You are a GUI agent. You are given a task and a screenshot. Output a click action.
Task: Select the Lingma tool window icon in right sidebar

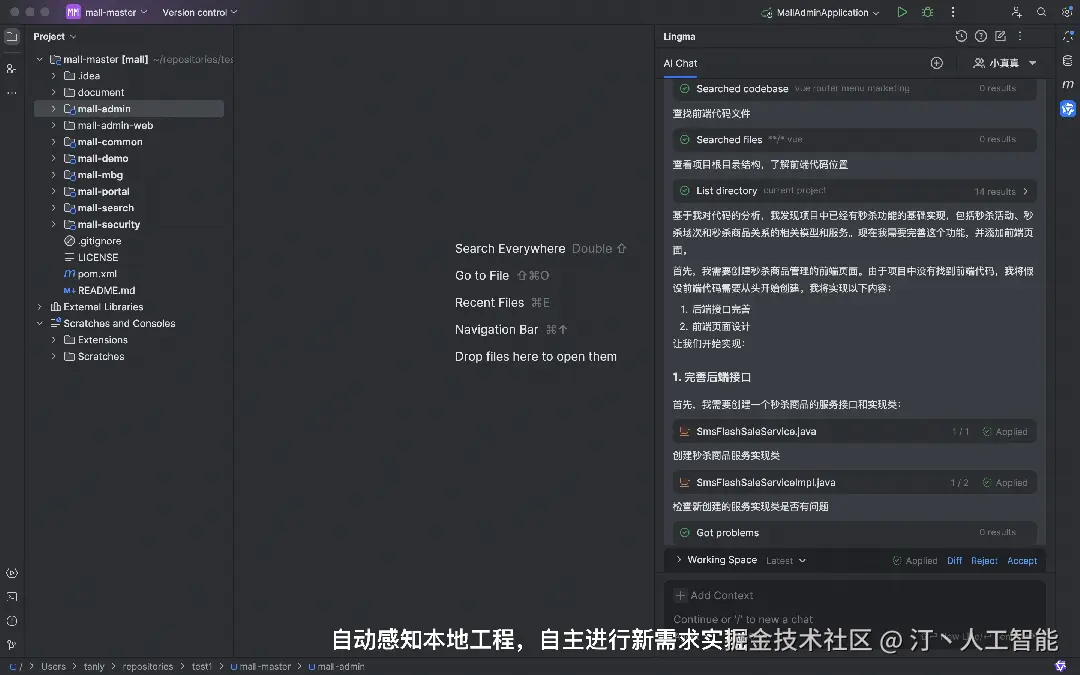point(1068,108)
